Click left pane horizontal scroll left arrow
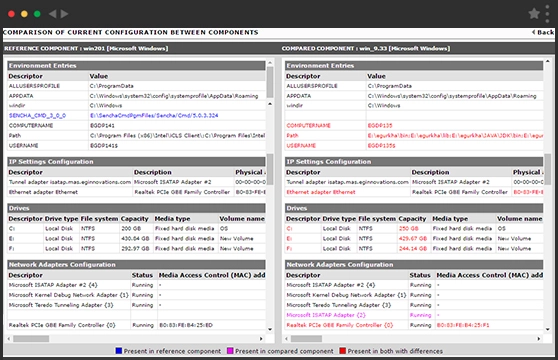The width and height of the screenshot is (558, 360). [9, 339]
